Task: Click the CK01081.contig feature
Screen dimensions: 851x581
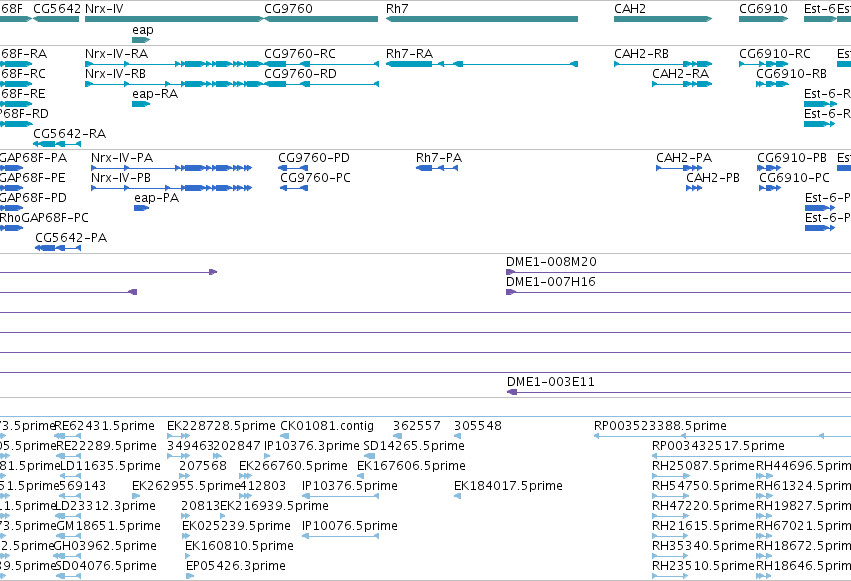Action: pos(284,436)
